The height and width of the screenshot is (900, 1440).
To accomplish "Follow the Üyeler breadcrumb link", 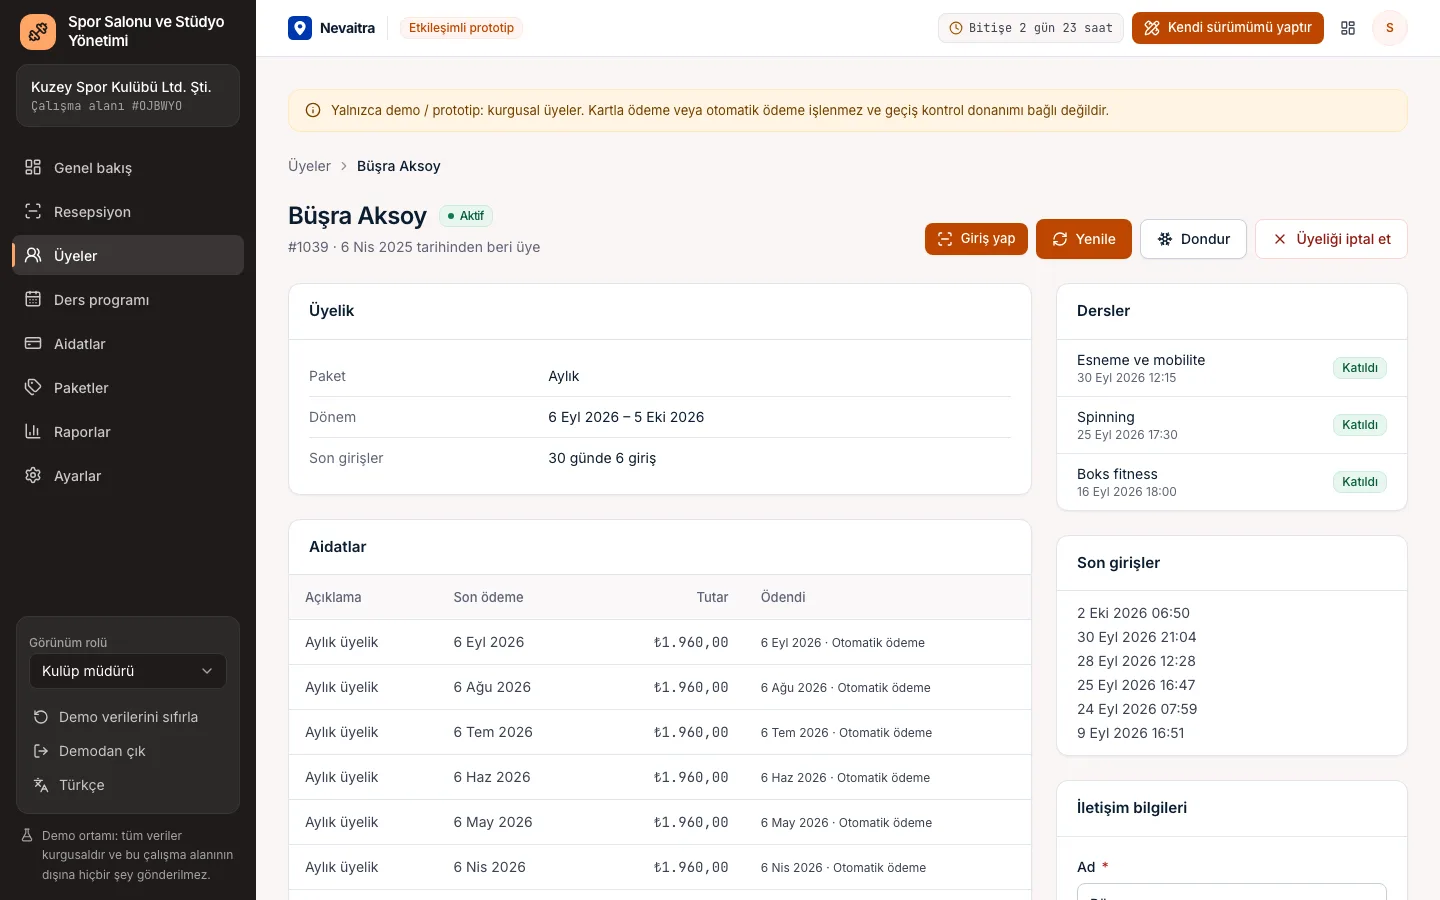I will (309, 166).
